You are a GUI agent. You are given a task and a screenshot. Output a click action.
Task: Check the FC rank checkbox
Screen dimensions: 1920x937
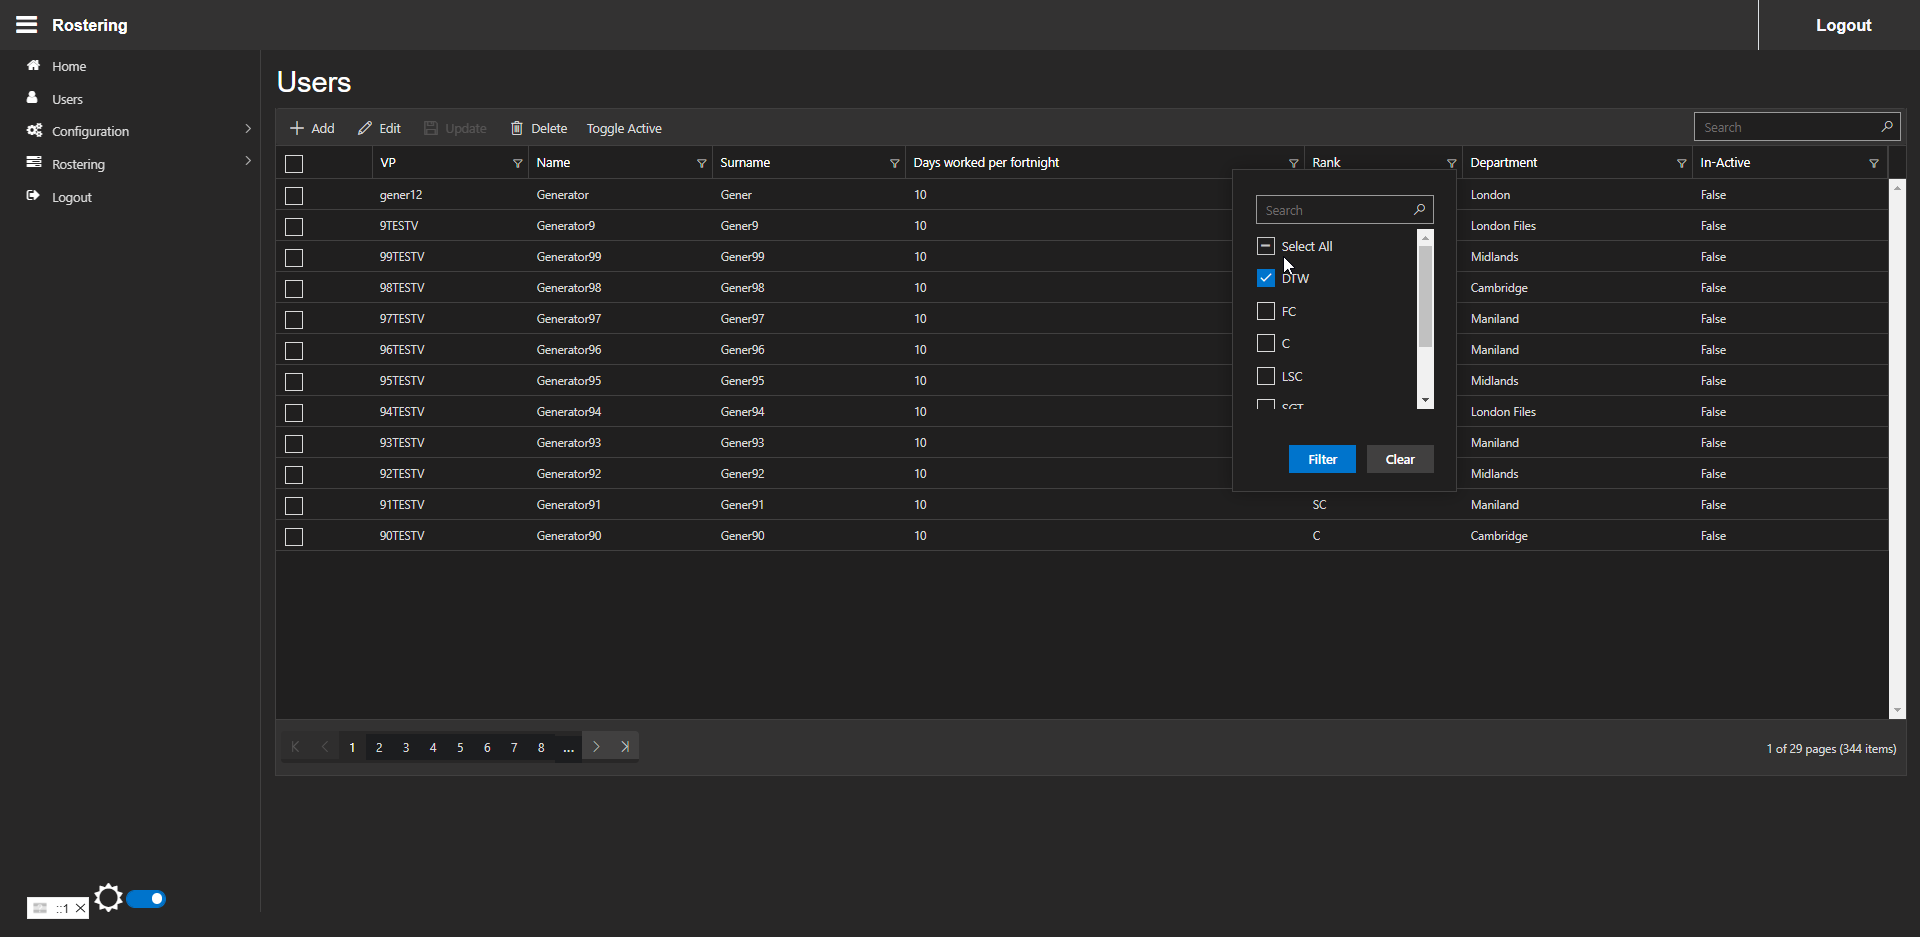tap(1266, 311)
